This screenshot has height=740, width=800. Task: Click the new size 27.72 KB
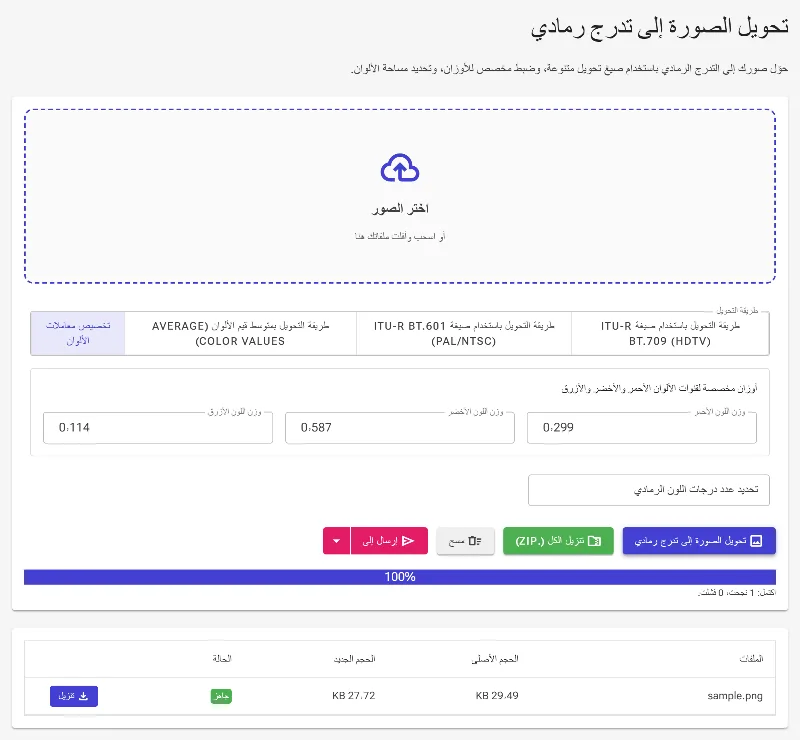tap(354, 696)
